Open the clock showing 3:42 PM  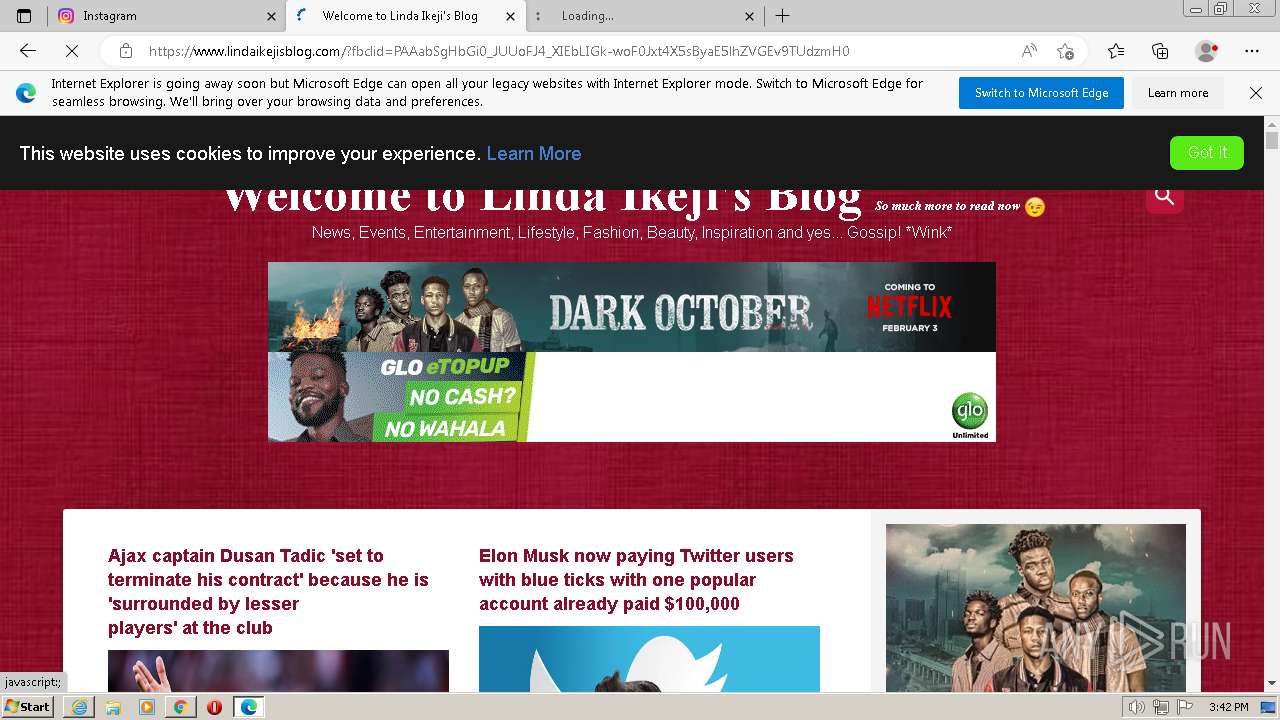pos(1229,707)
